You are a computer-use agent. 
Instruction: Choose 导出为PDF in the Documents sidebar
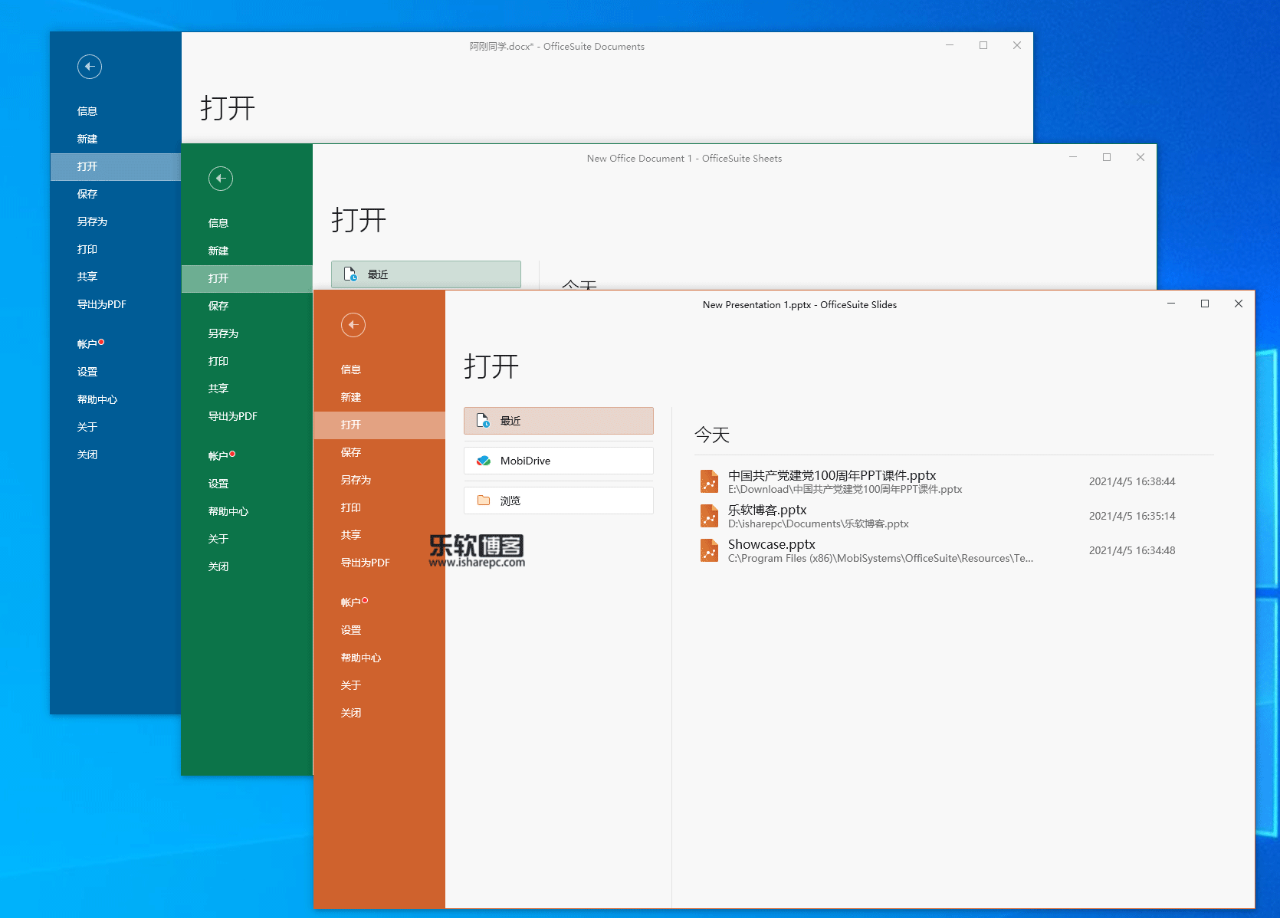click(x=102, y=305)
